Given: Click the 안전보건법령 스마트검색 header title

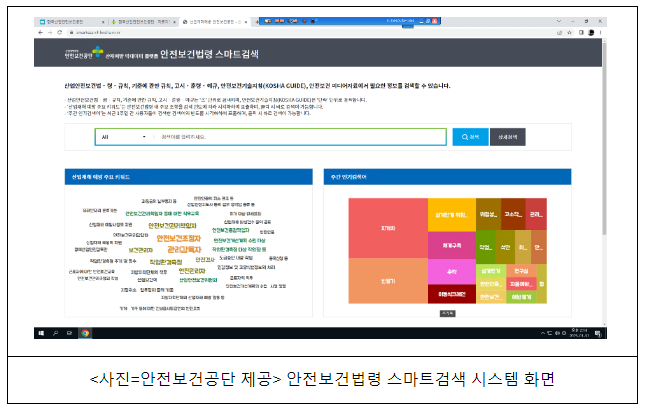Looking at the screenshot, I should click(x=209, y=54).
